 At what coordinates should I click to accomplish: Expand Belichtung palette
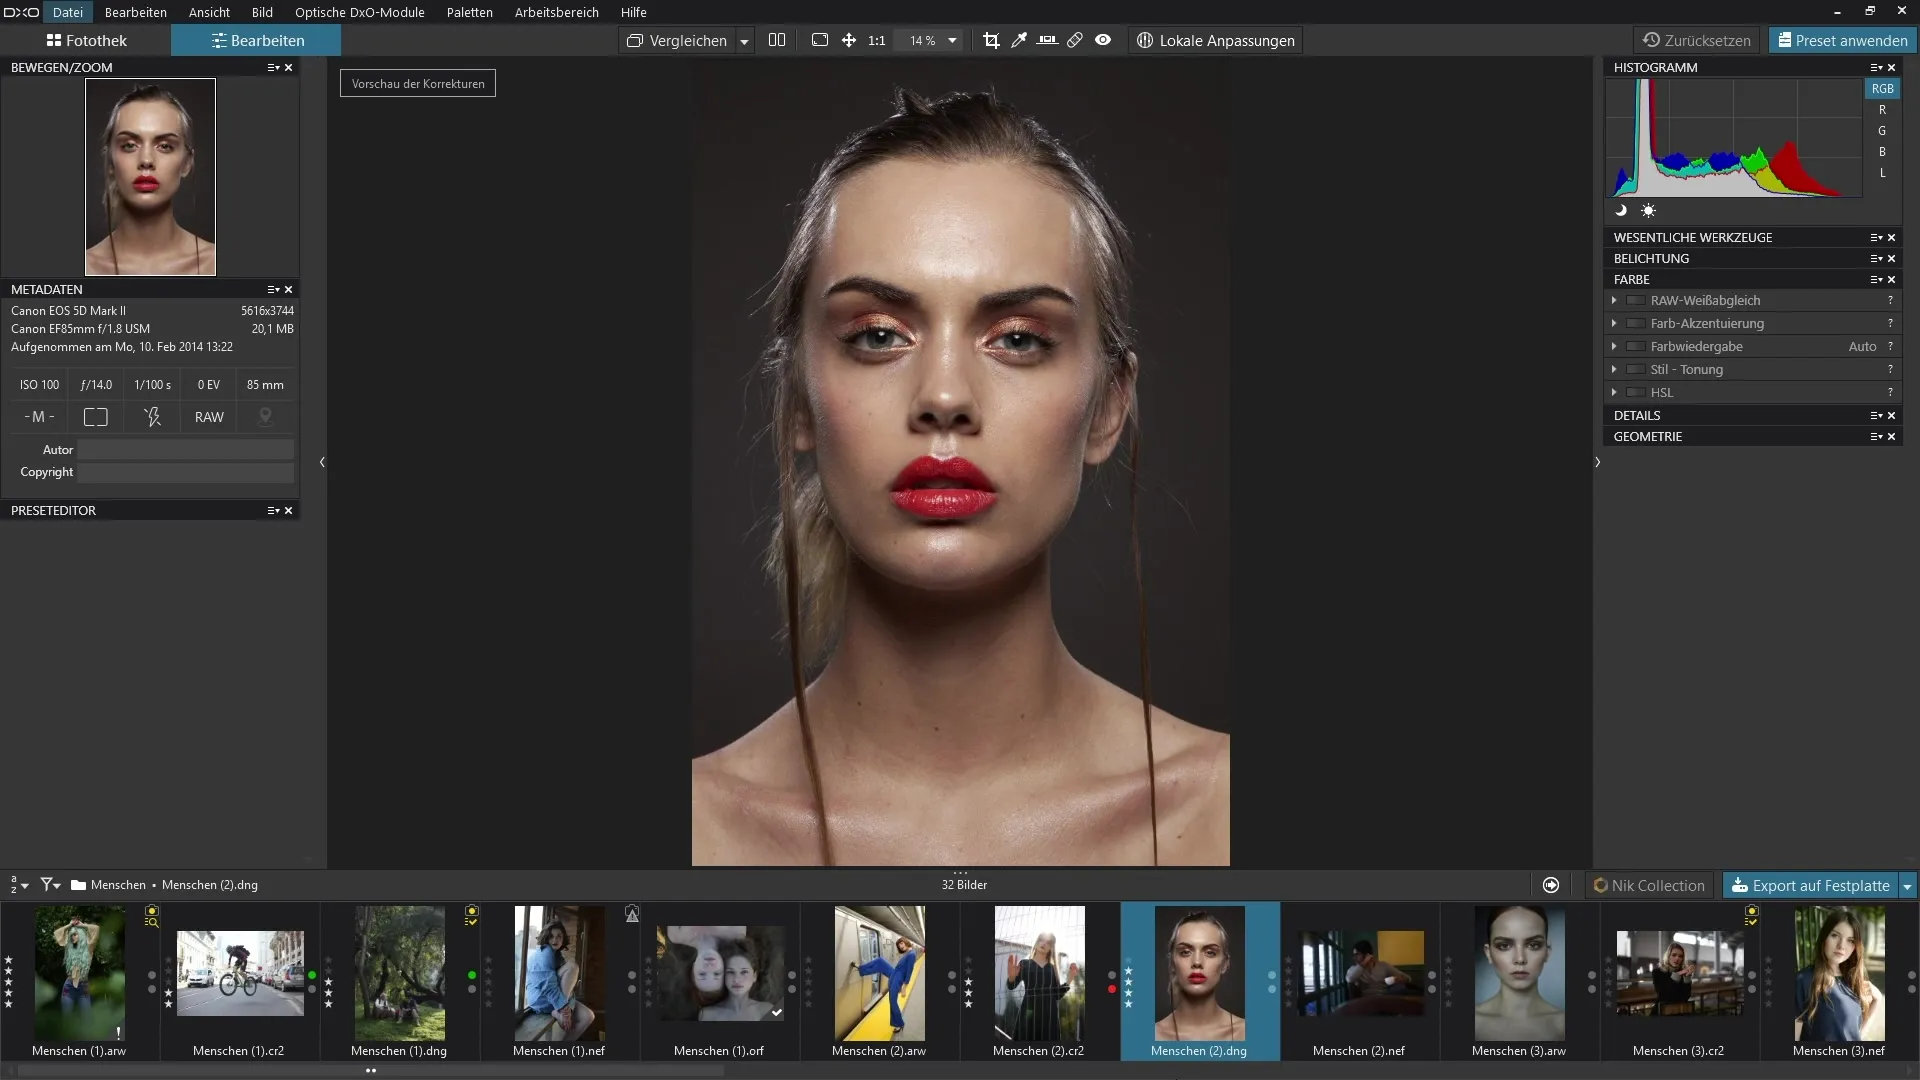point(1651,258)
